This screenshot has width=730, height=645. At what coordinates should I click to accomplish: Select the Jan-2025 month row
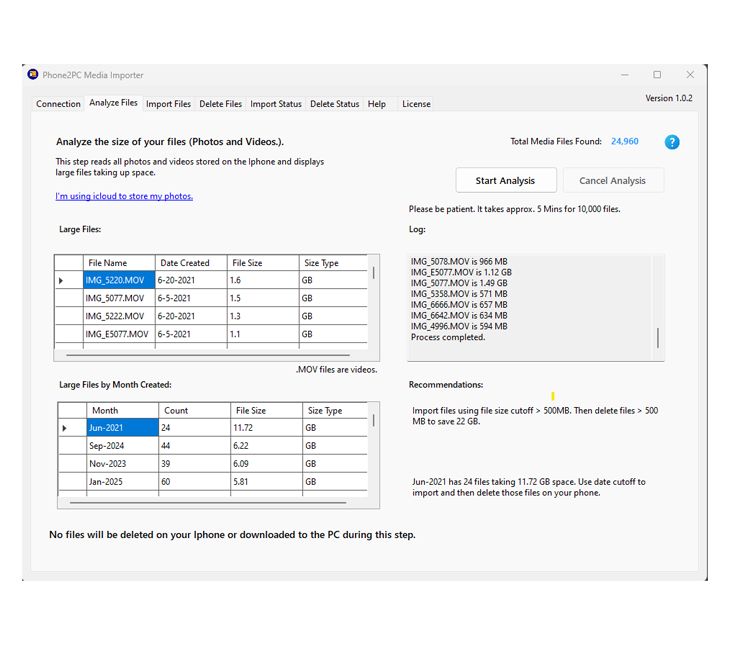click(213, 482)
